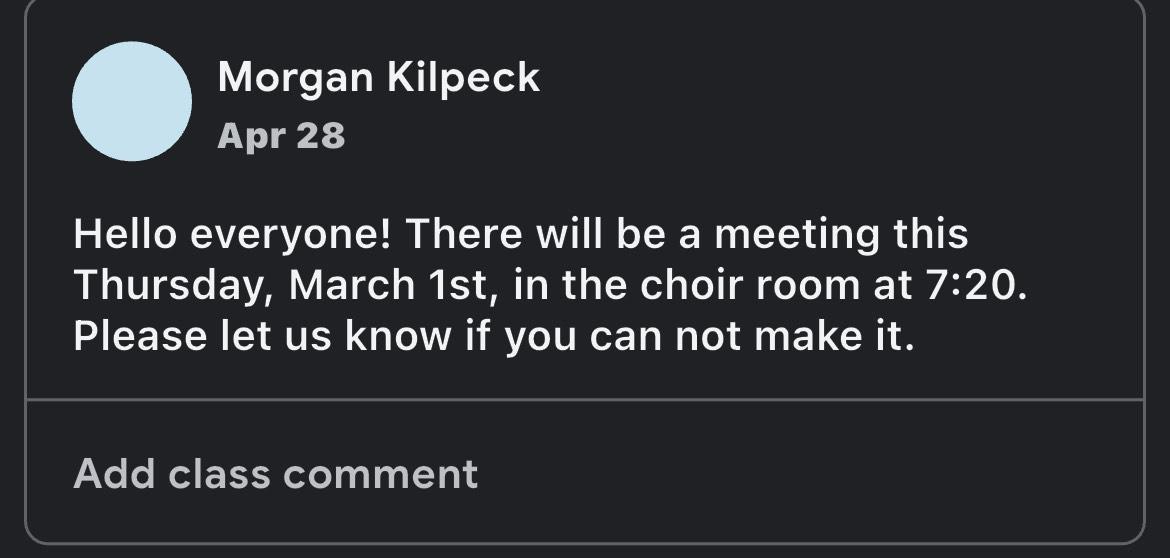This screenshot has width=1170, height=558.
Task: Open the Morgan Kilpeck author name
Action: (378, 77)
